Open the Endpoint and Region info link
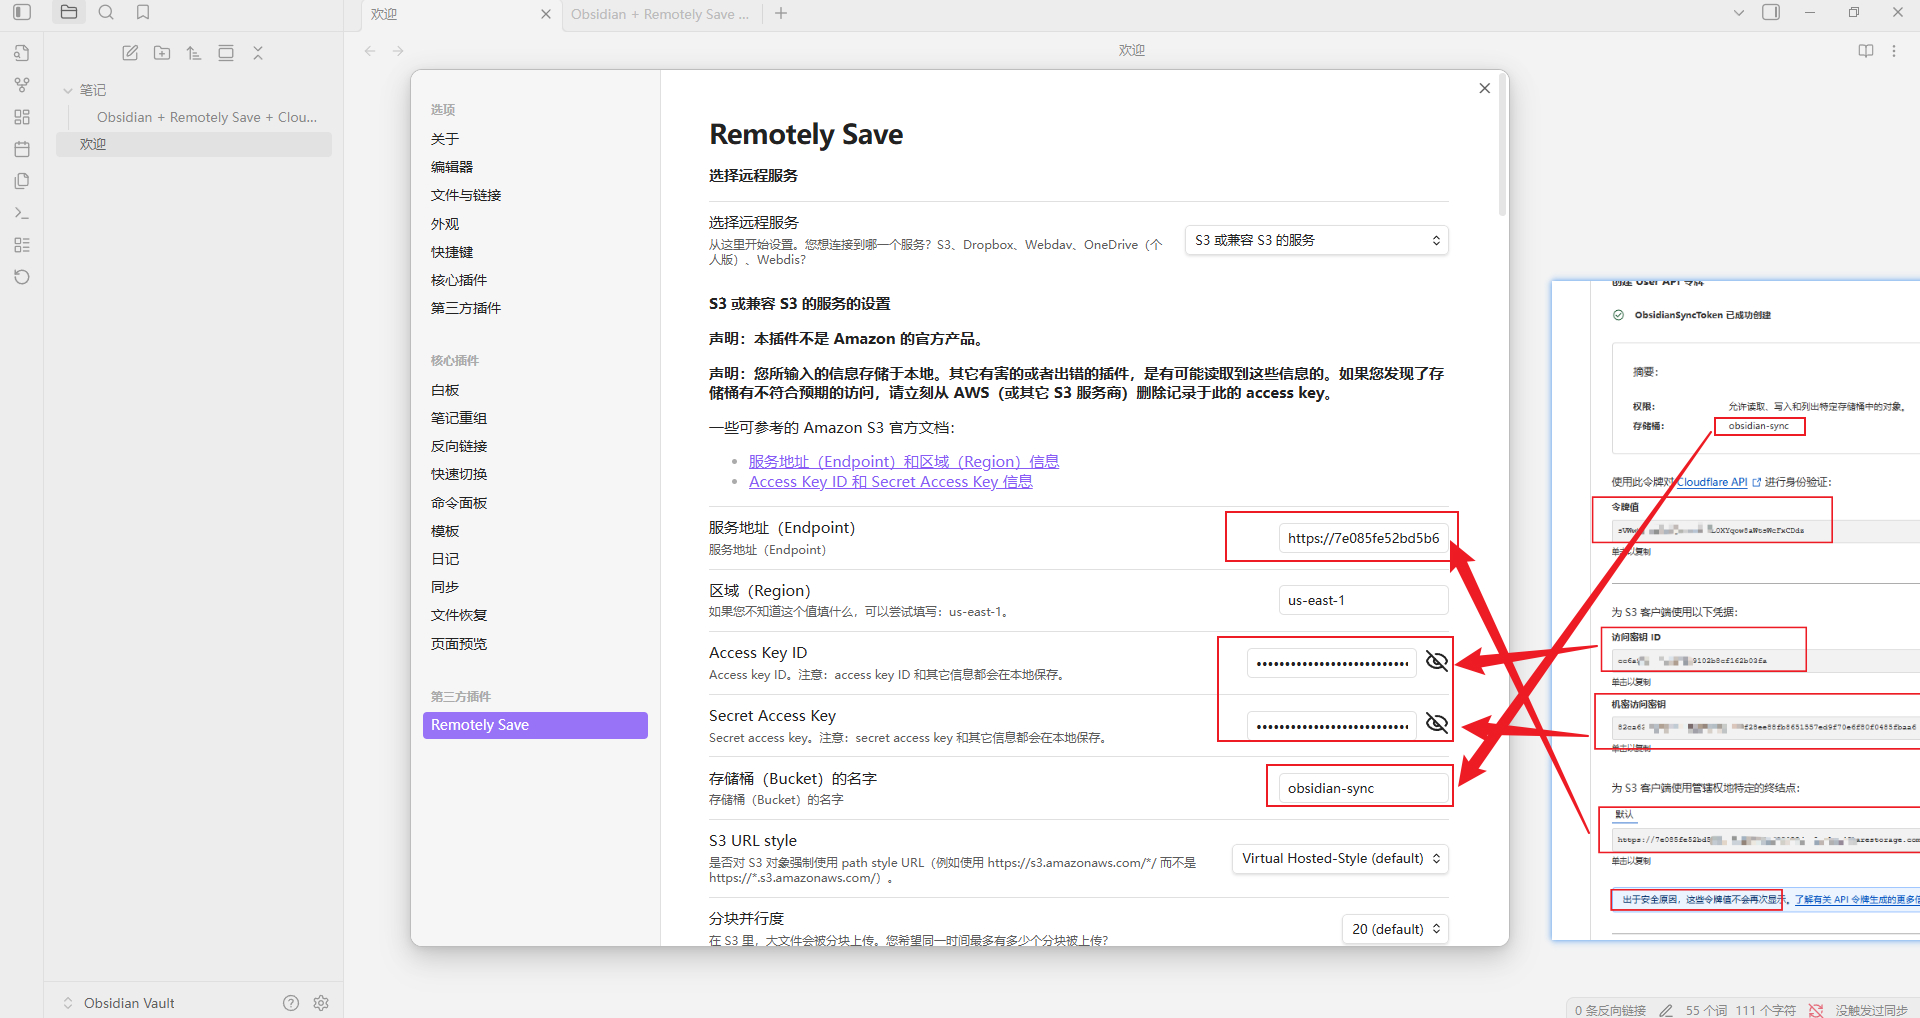 pyautogui.click(x=904, y=461)
